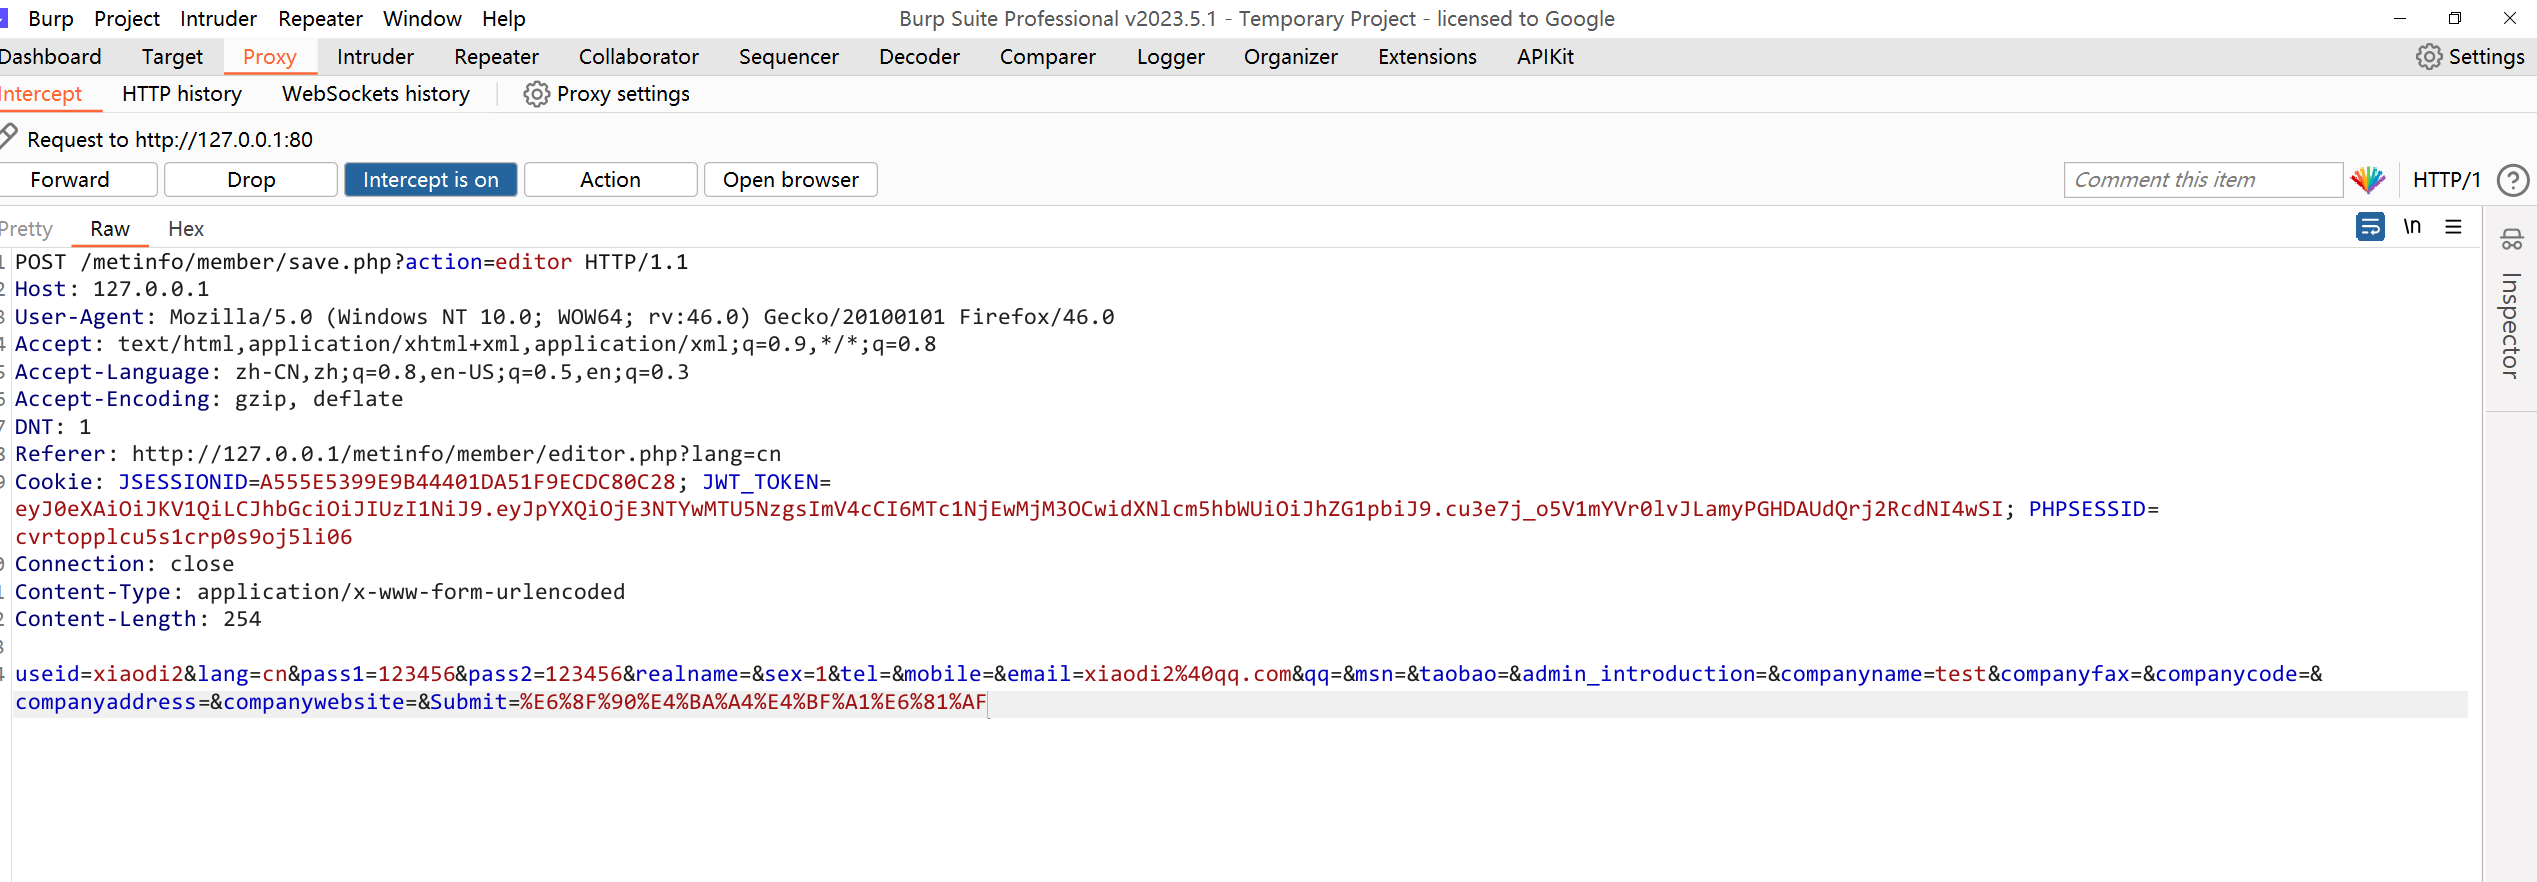Select the Intercept sub-tab
Viewport: 2537px width, 882px height.
(41, 94)
